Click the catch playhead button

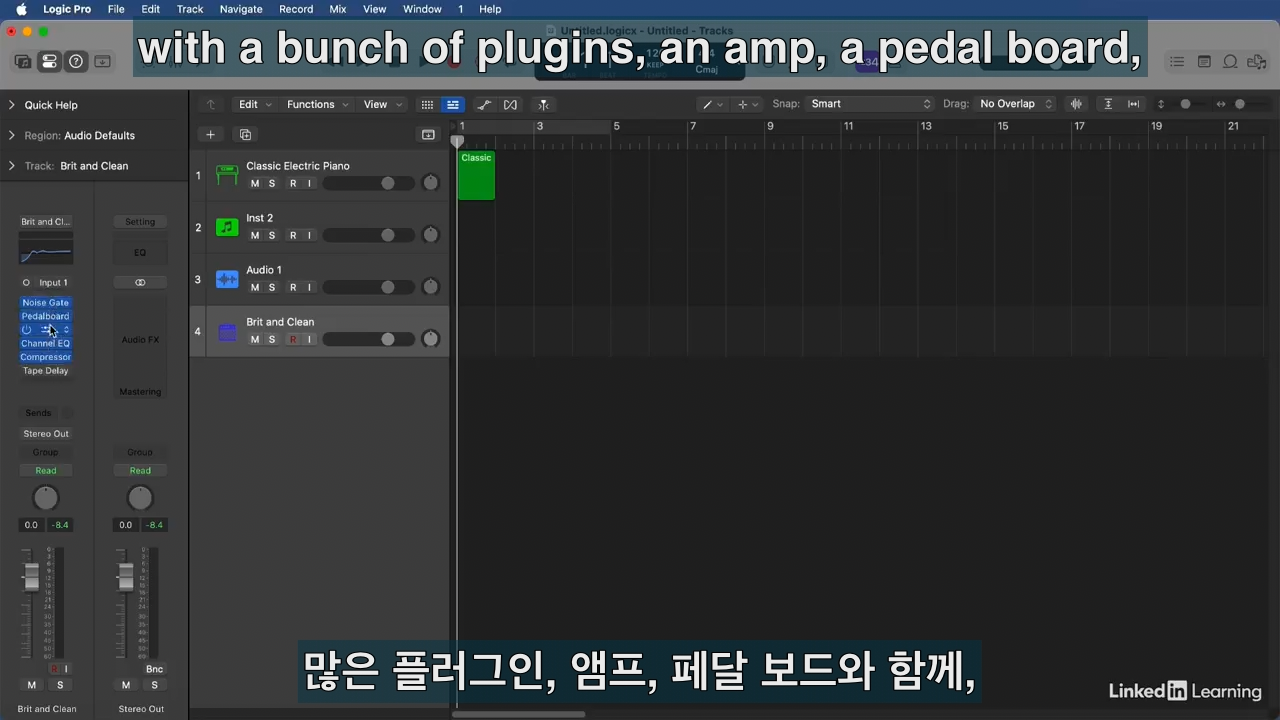543,104
